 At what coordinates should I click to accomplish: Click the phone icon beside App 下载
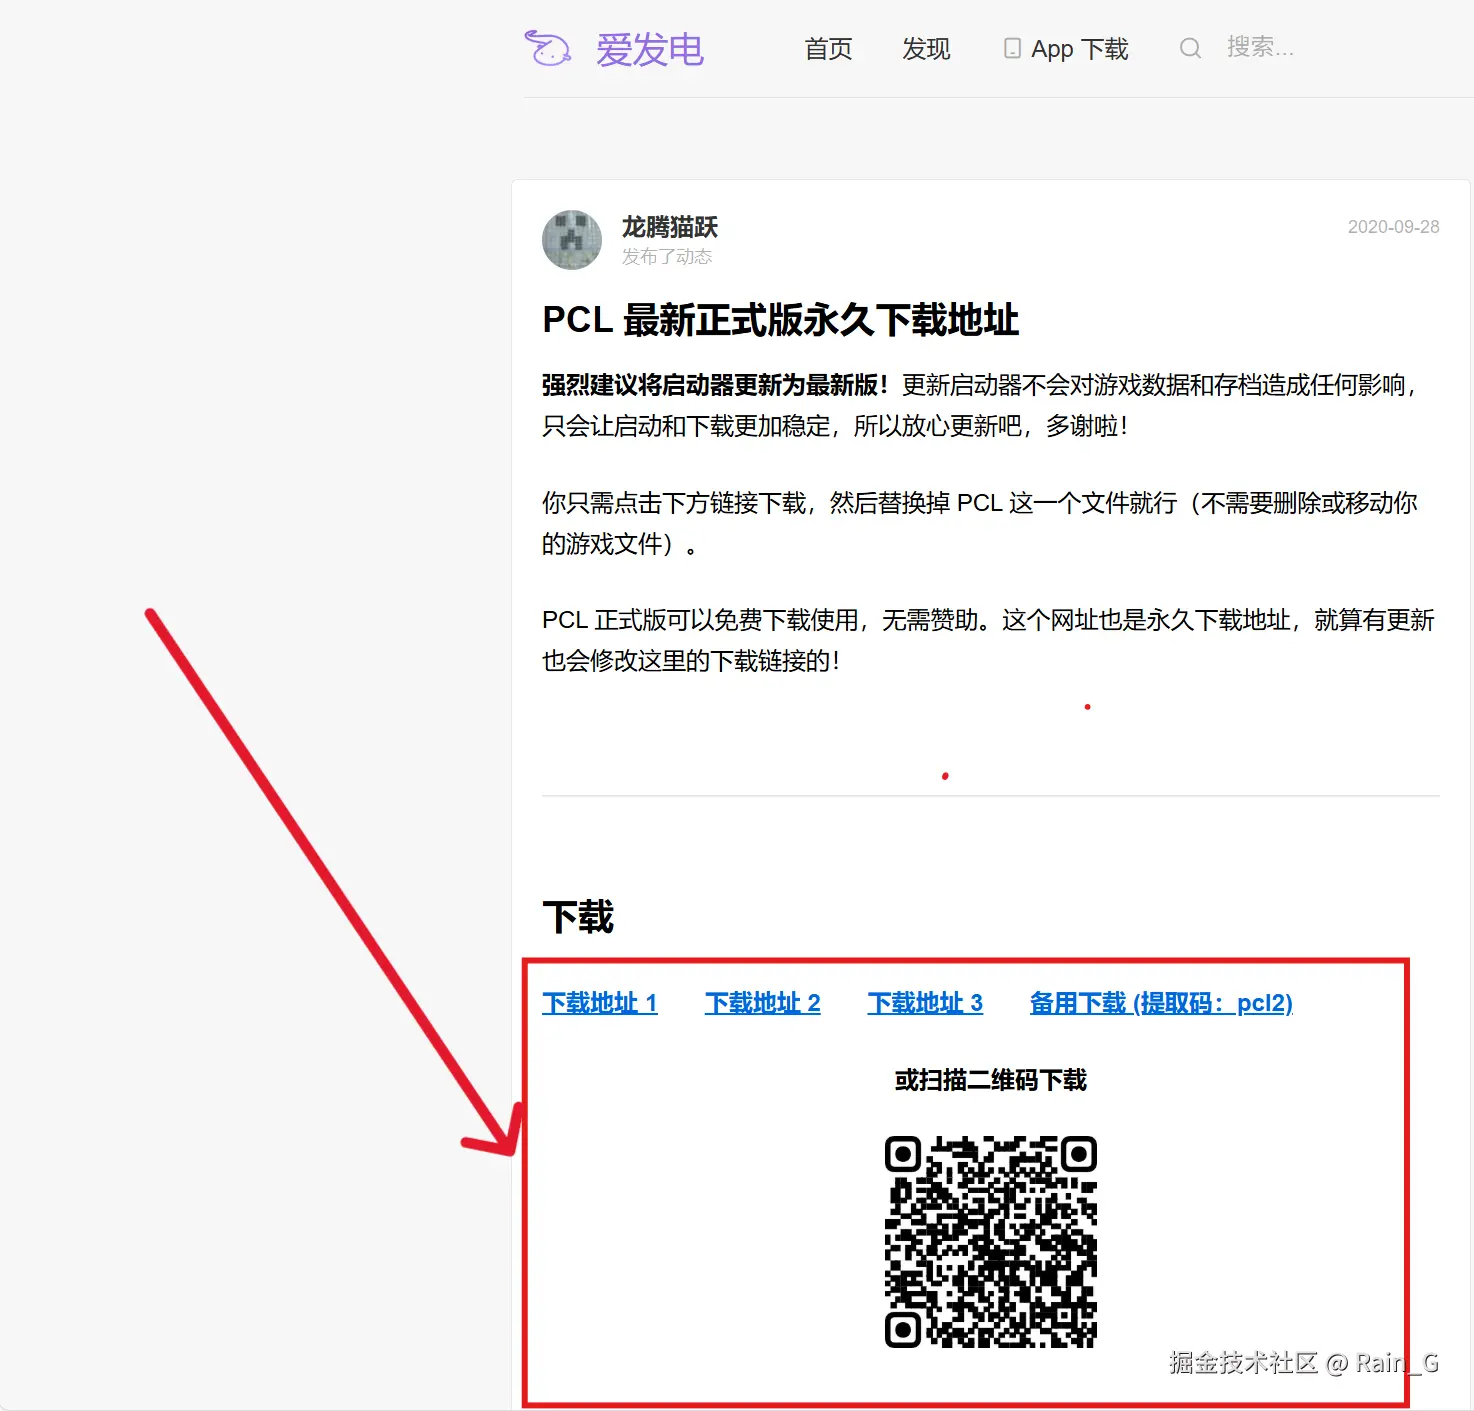click(x=1012, y=48)
